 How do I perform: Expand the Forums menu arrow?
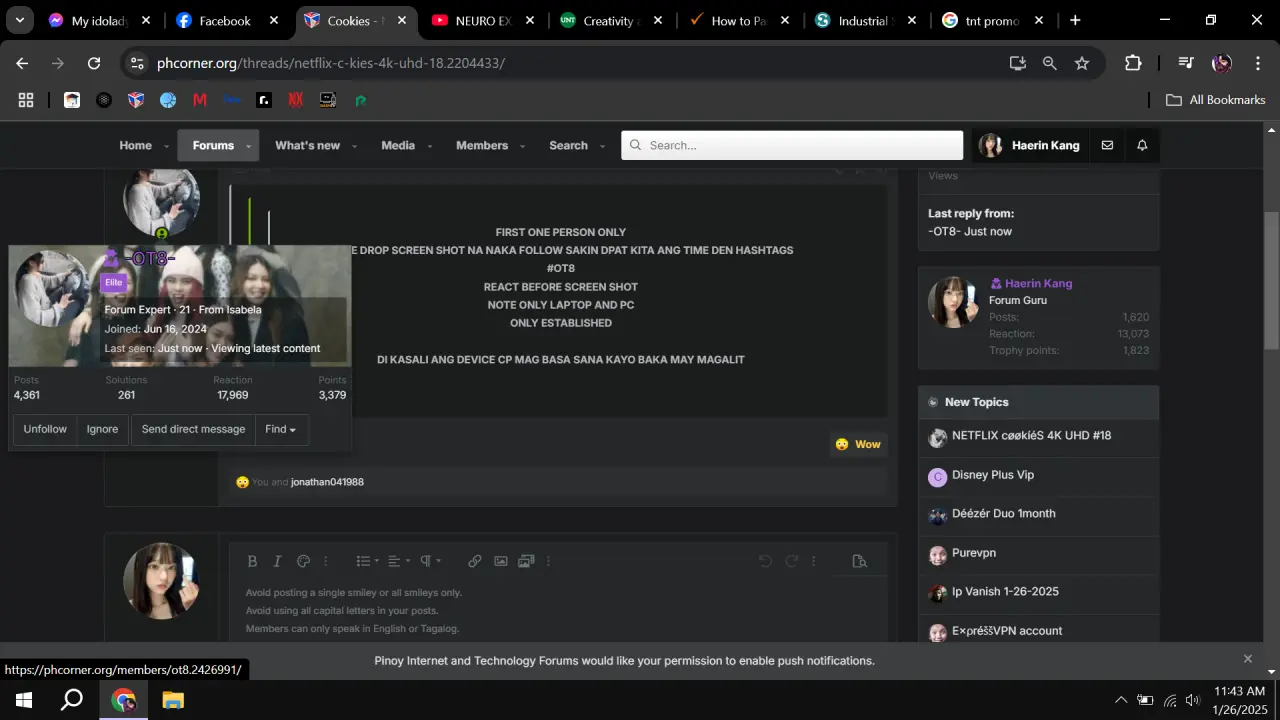point(249,146)
